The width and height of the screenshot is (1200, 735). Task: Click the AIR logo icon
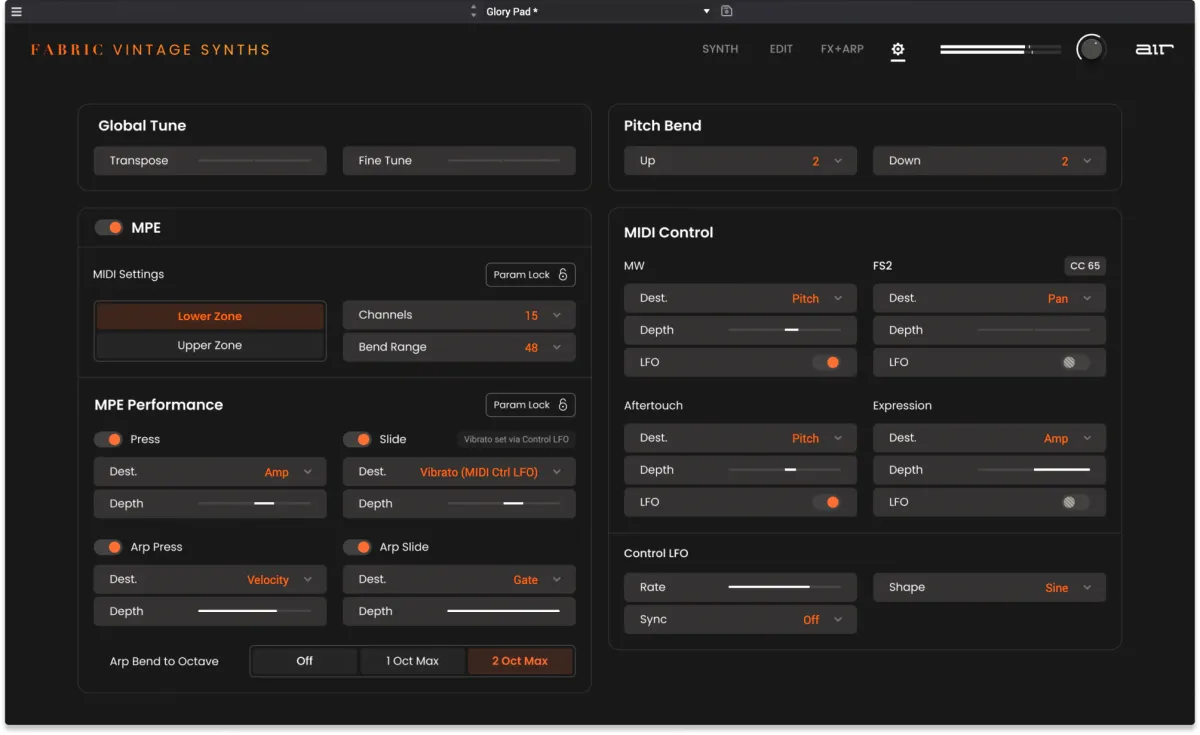[1154, 49]
